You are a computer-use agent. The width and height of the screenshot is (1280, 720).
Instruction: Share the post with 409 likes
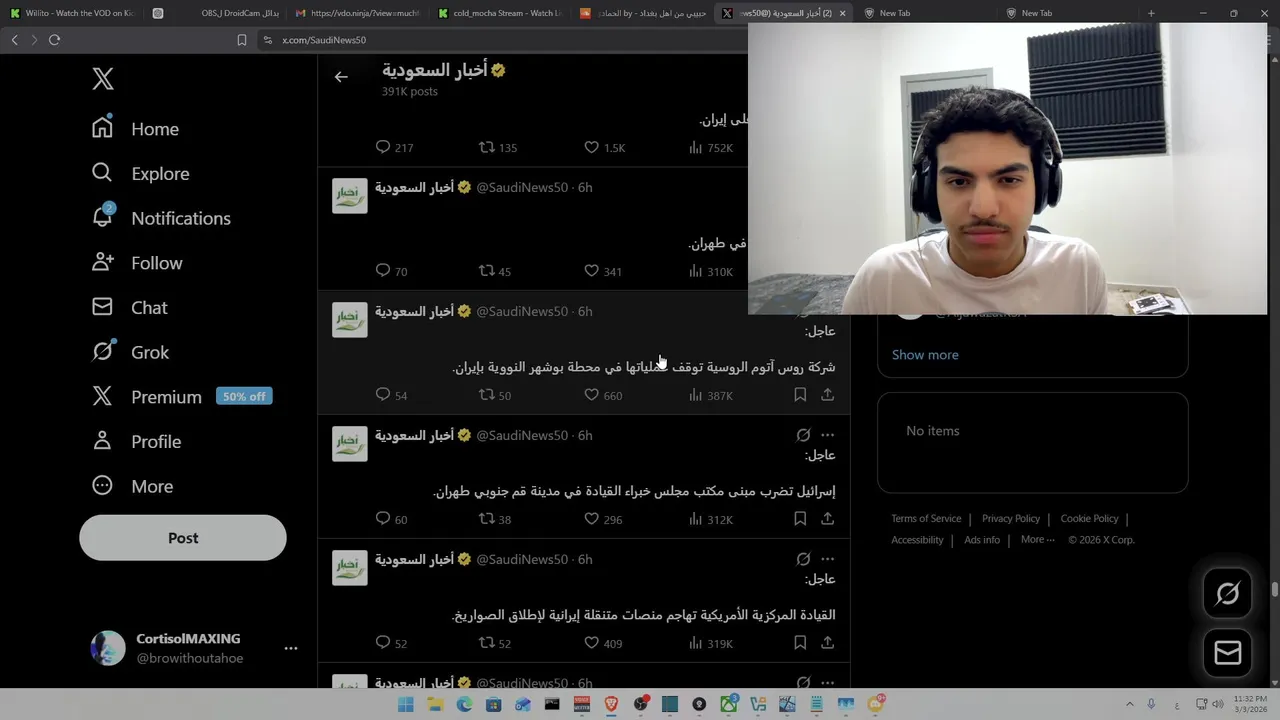(828, 643)
